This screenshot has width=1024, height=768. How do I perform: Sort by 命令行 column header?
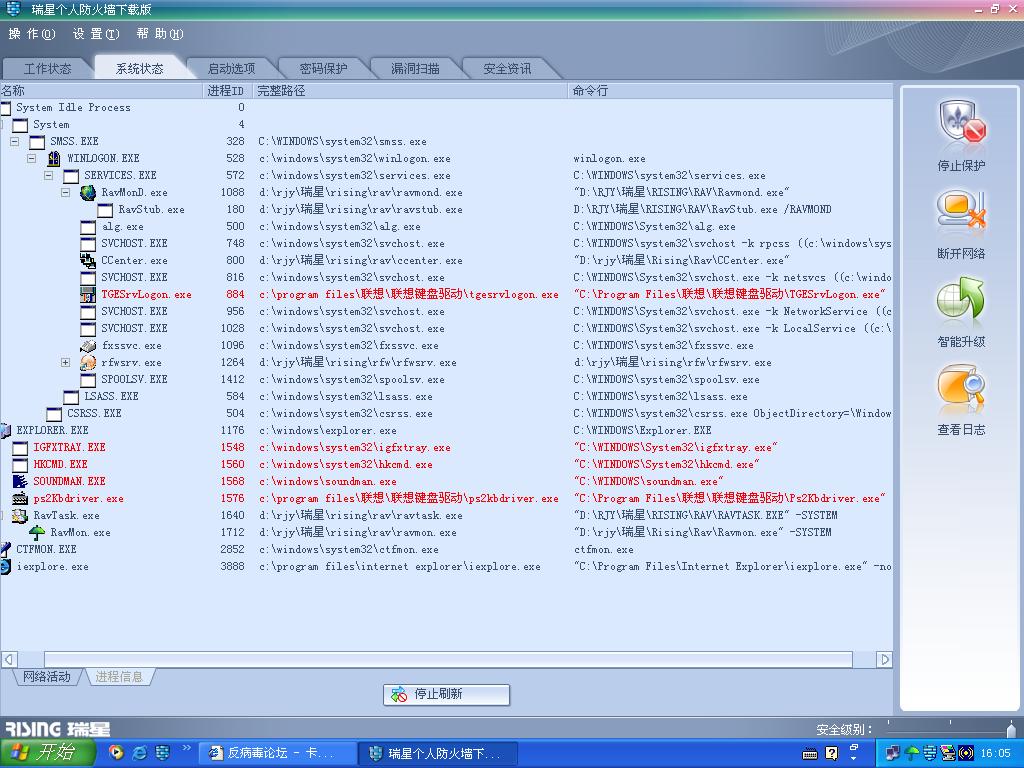tap(730, 91)
